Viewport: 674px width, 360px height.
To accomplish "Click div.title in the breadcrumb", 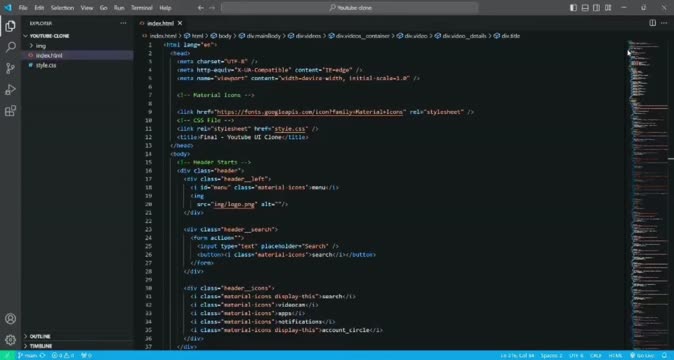I will tap(511, 36).
